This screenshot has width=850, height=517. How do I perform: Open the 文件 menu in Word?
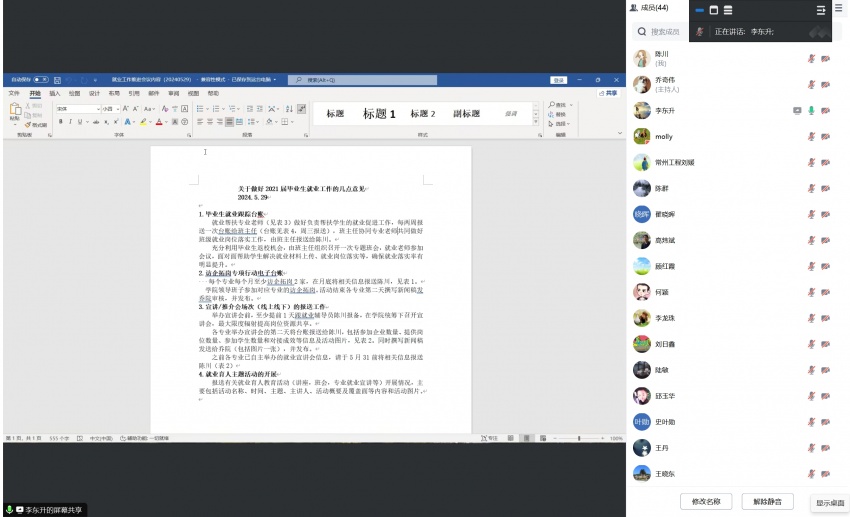[x=14, y=93]
